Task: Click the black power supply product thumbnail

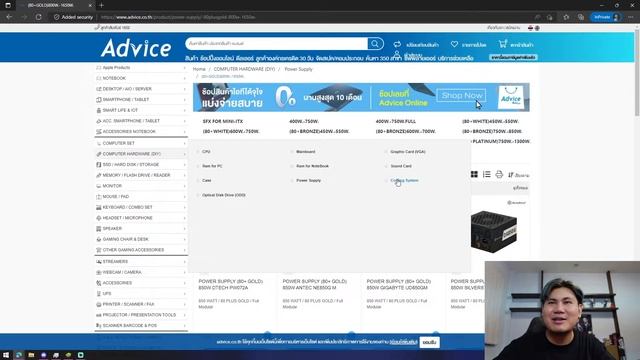Action: [x=493, y=231]
